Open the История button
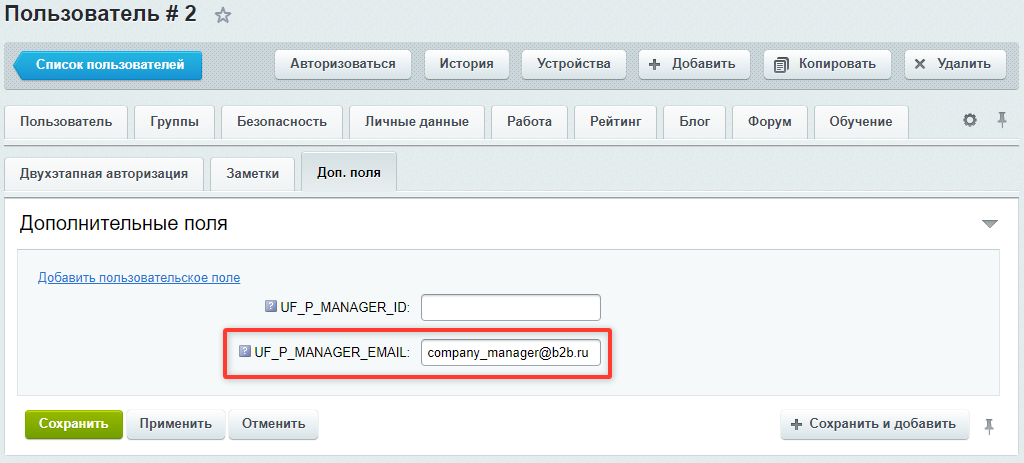 click(x=466, y=64)
